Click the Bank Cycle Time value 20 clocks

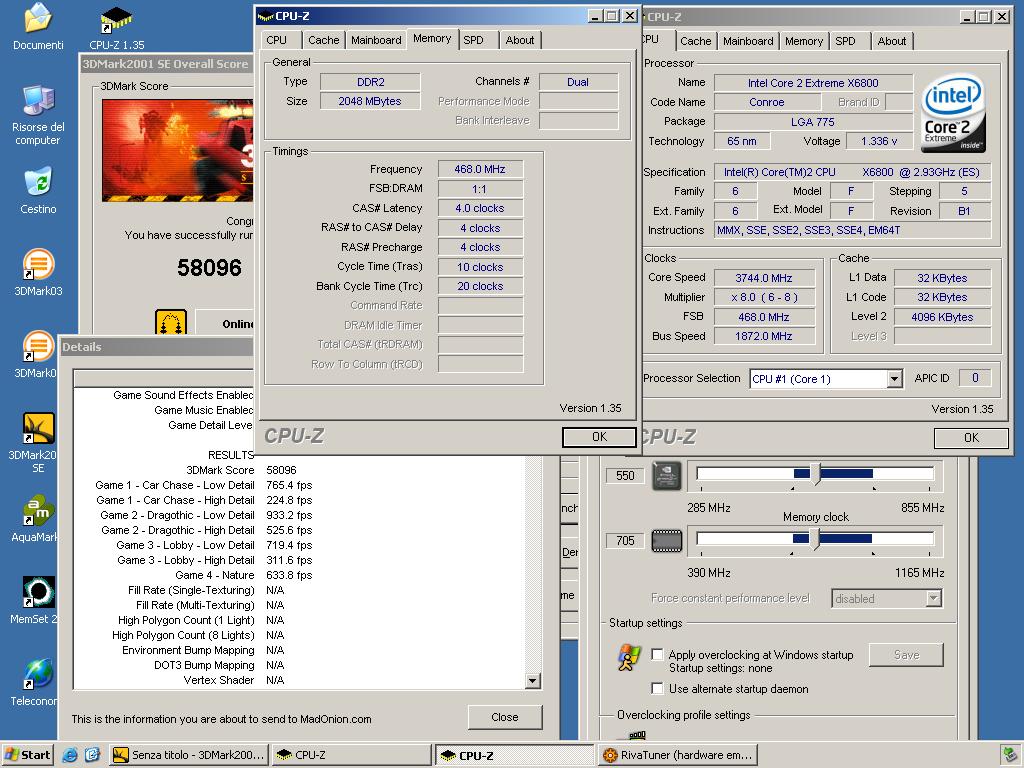pyautogui.click(x=480, y=286)
